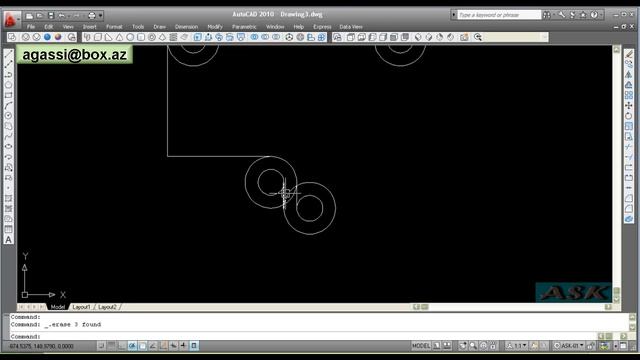Click the Zoom magnifier toolbar icon
Screen dimensions: 640x360
tap(478, 37)
